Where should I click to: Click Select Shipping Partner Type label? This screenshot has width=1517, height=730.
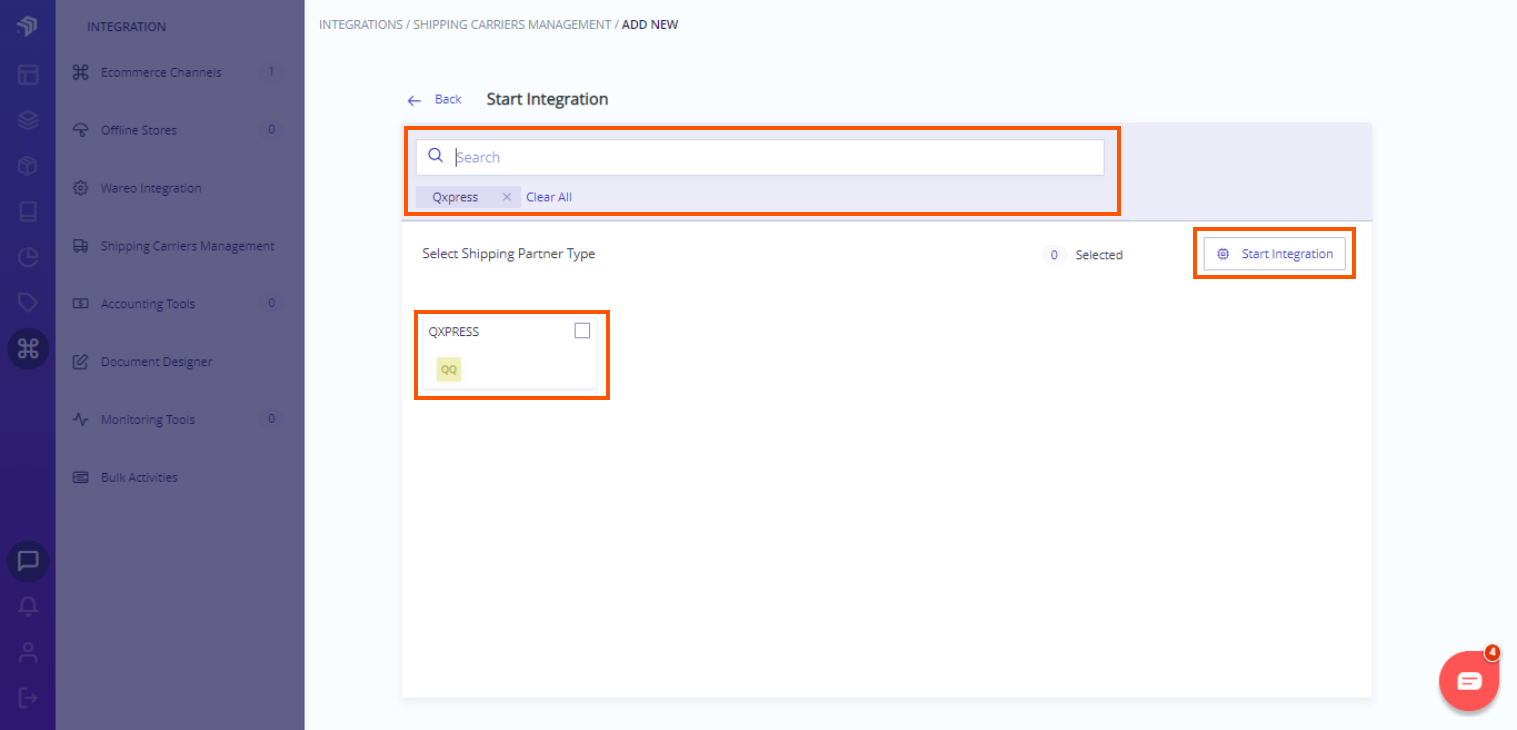509,254
